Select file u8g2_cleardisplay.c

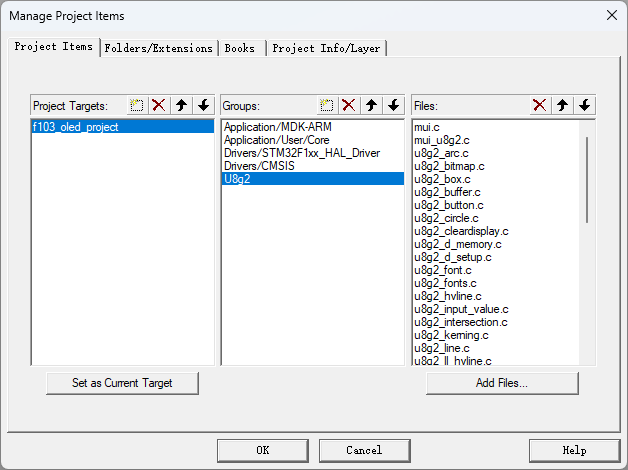[x=496, y=231]
